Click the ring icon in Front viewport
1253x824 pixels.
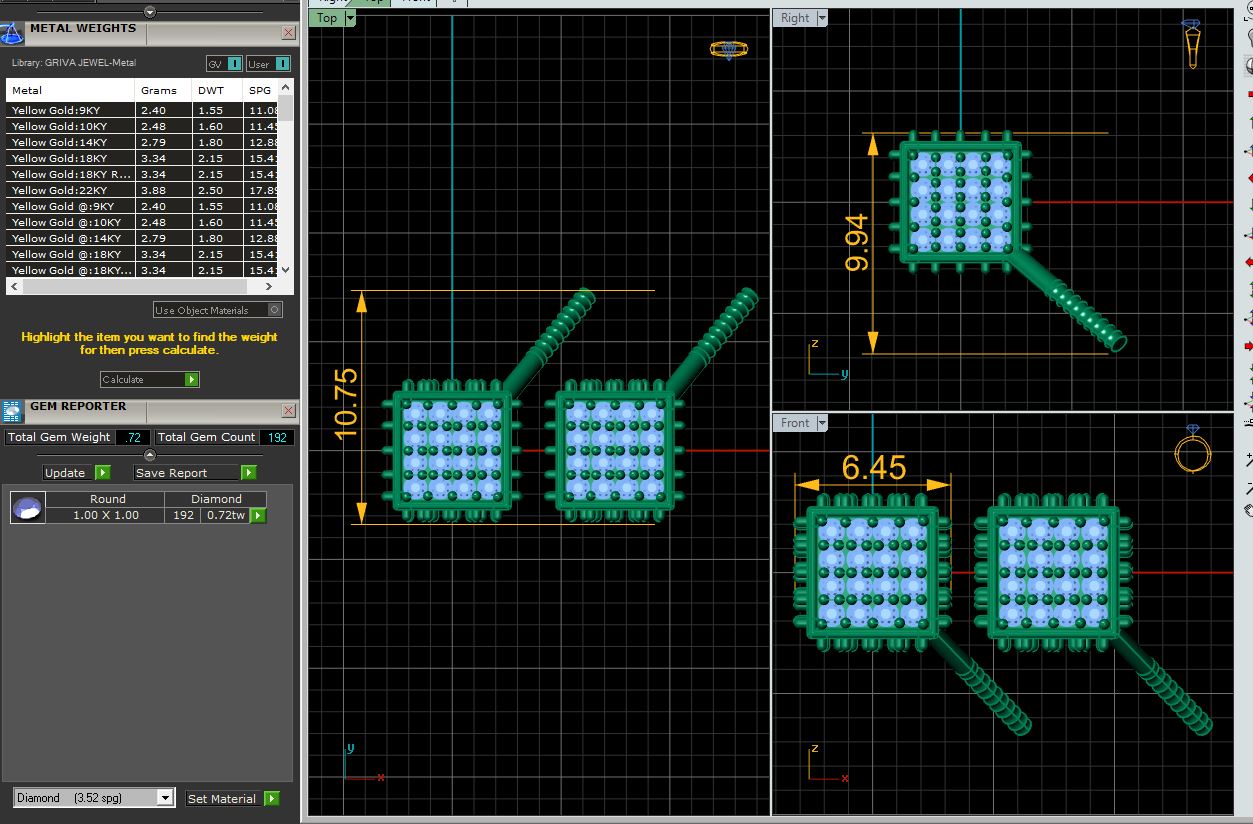(x=1192, y=448)
